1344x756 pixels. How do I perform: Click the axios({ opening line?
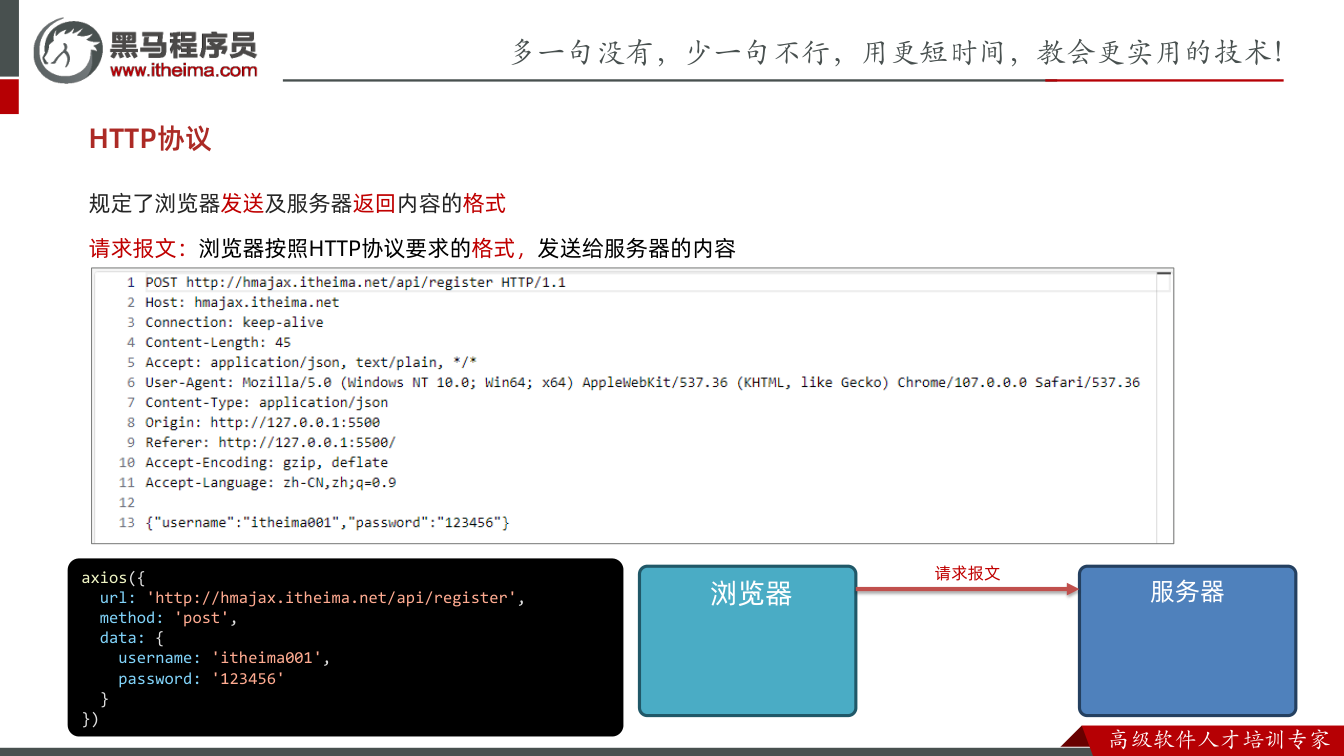click(x=113, y=578)
